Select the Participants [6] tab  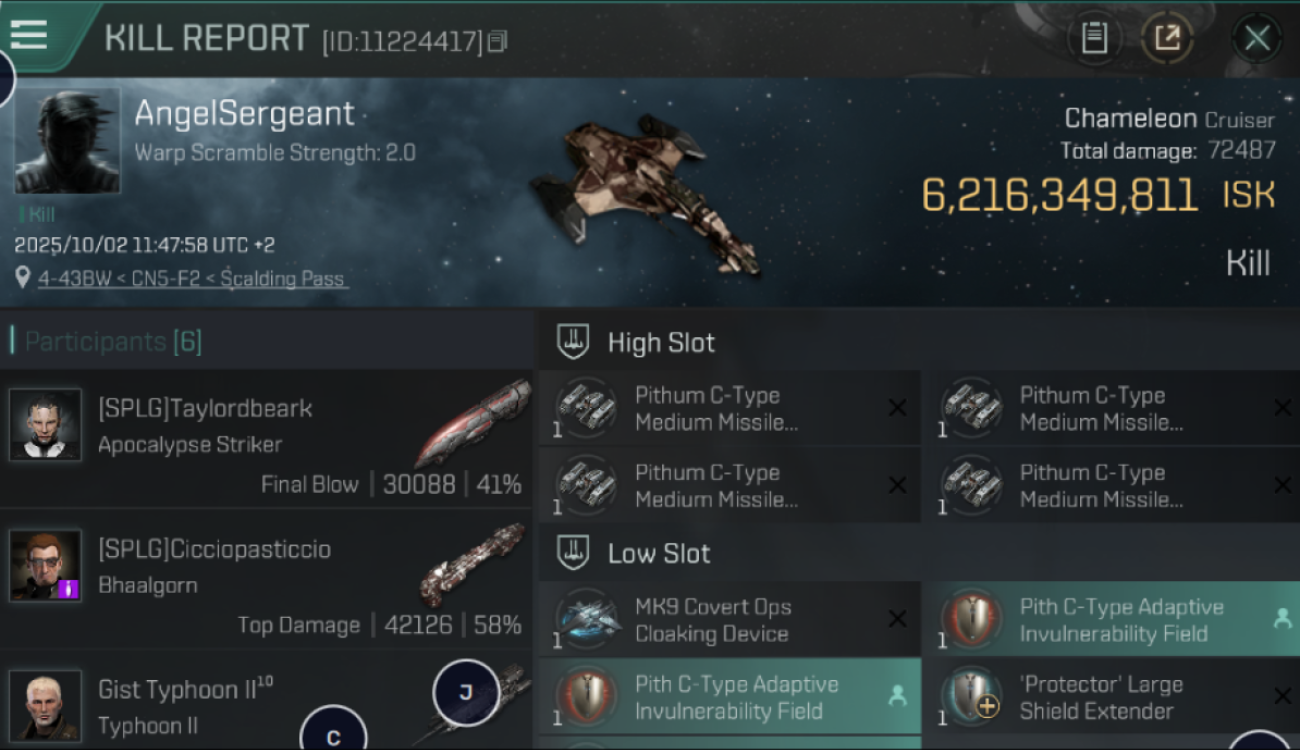click(x=113, y=342)
